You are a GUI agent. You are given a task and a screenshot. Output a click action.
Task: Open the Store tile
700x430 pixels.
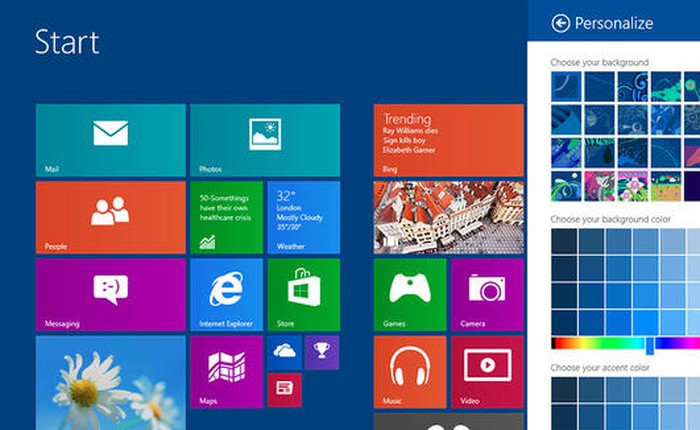304,295
